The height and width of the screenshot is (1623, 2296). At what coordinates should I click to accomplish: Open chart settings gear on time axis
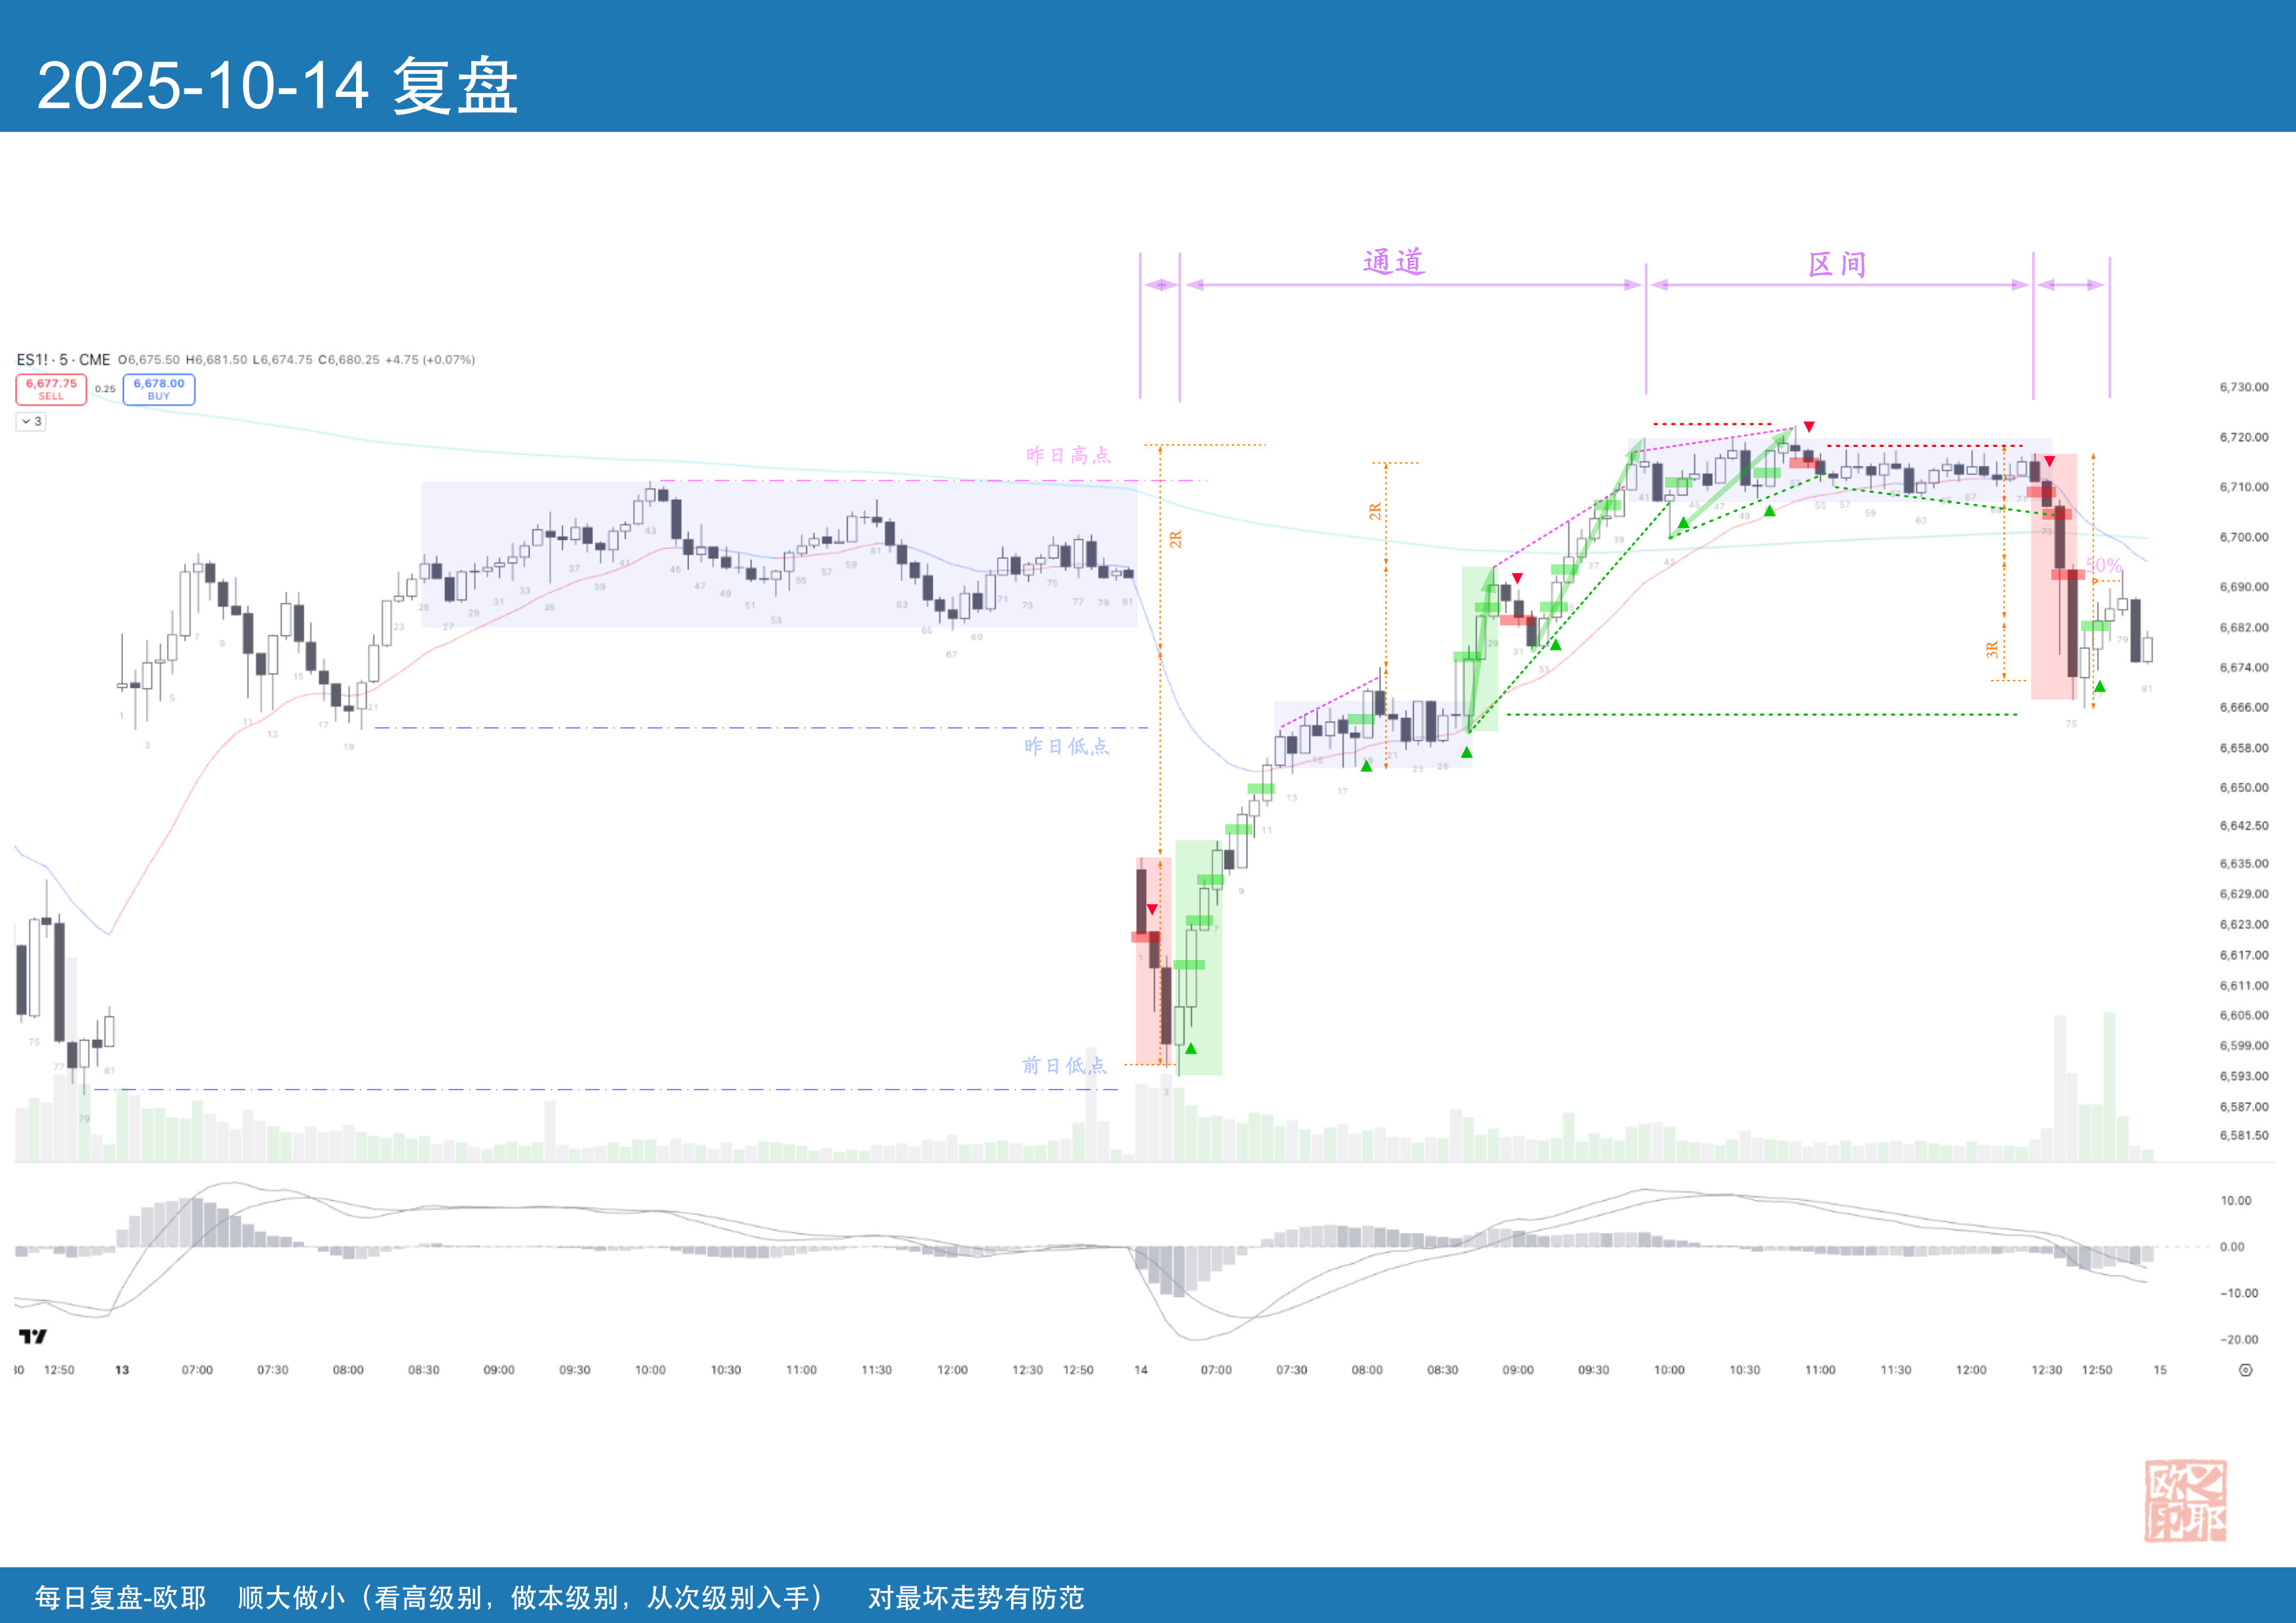pos(2245,1370)
